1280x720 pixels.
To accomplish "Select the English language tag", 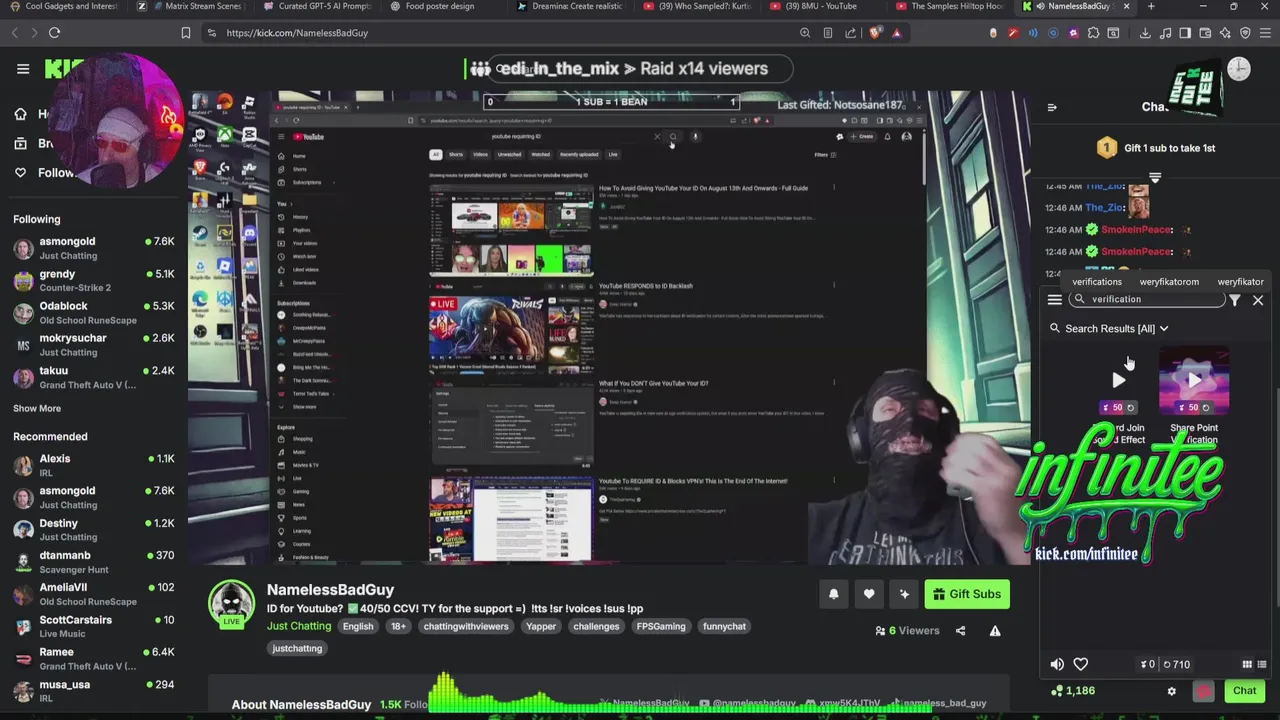I will [x=358, y=626].
